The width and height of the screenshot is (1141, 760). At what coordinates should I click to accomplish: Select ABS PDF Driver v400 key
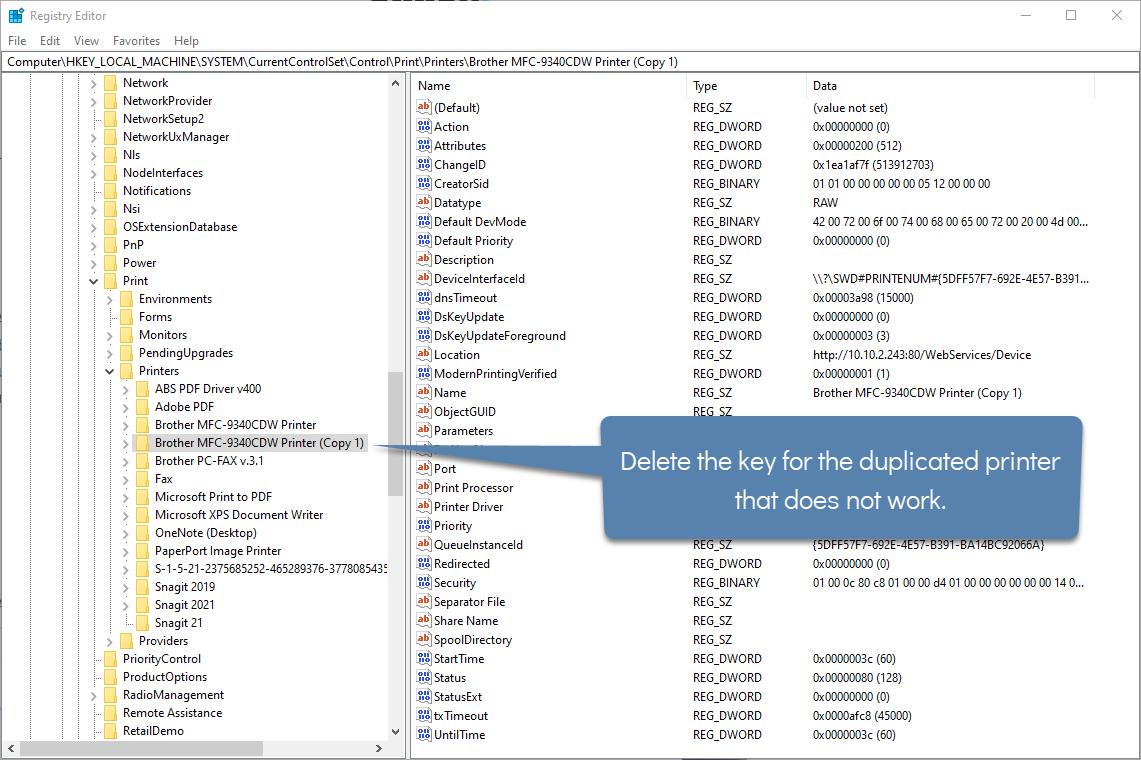207,389
